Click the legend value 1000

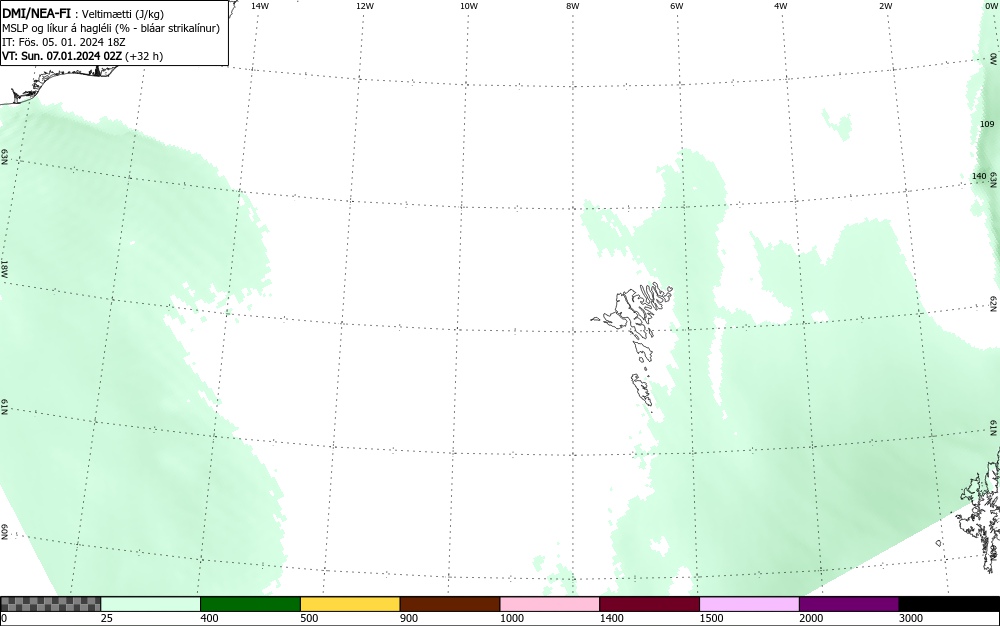[x=511, y=618]
